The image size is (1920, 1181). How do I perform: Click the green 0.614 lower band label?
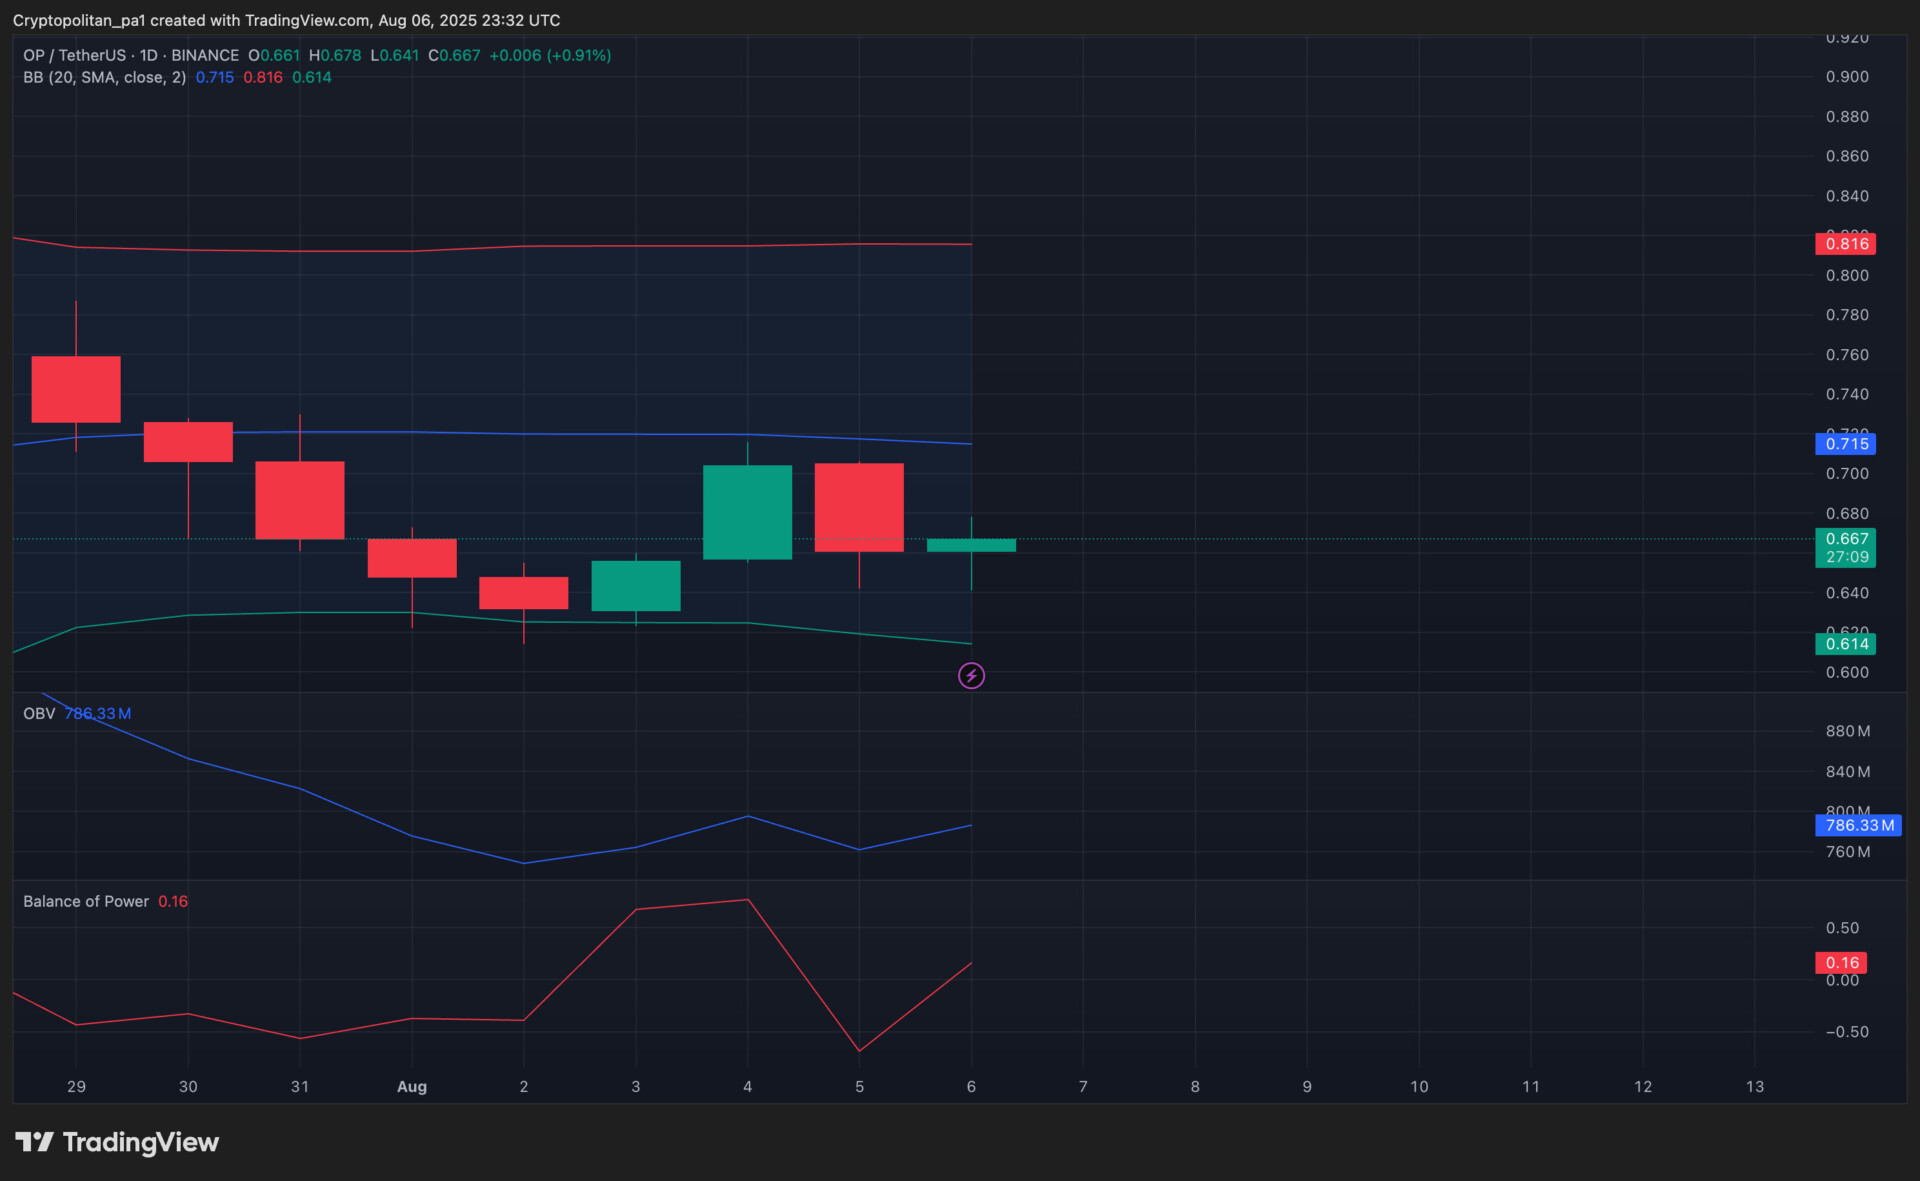[1845, 644]
